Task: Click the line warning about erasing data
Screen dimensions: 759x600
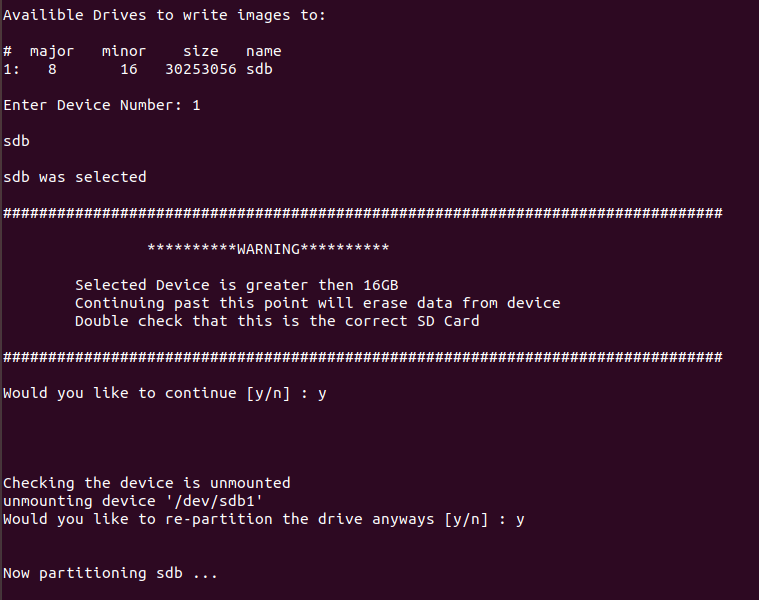Action: point(317,303)
